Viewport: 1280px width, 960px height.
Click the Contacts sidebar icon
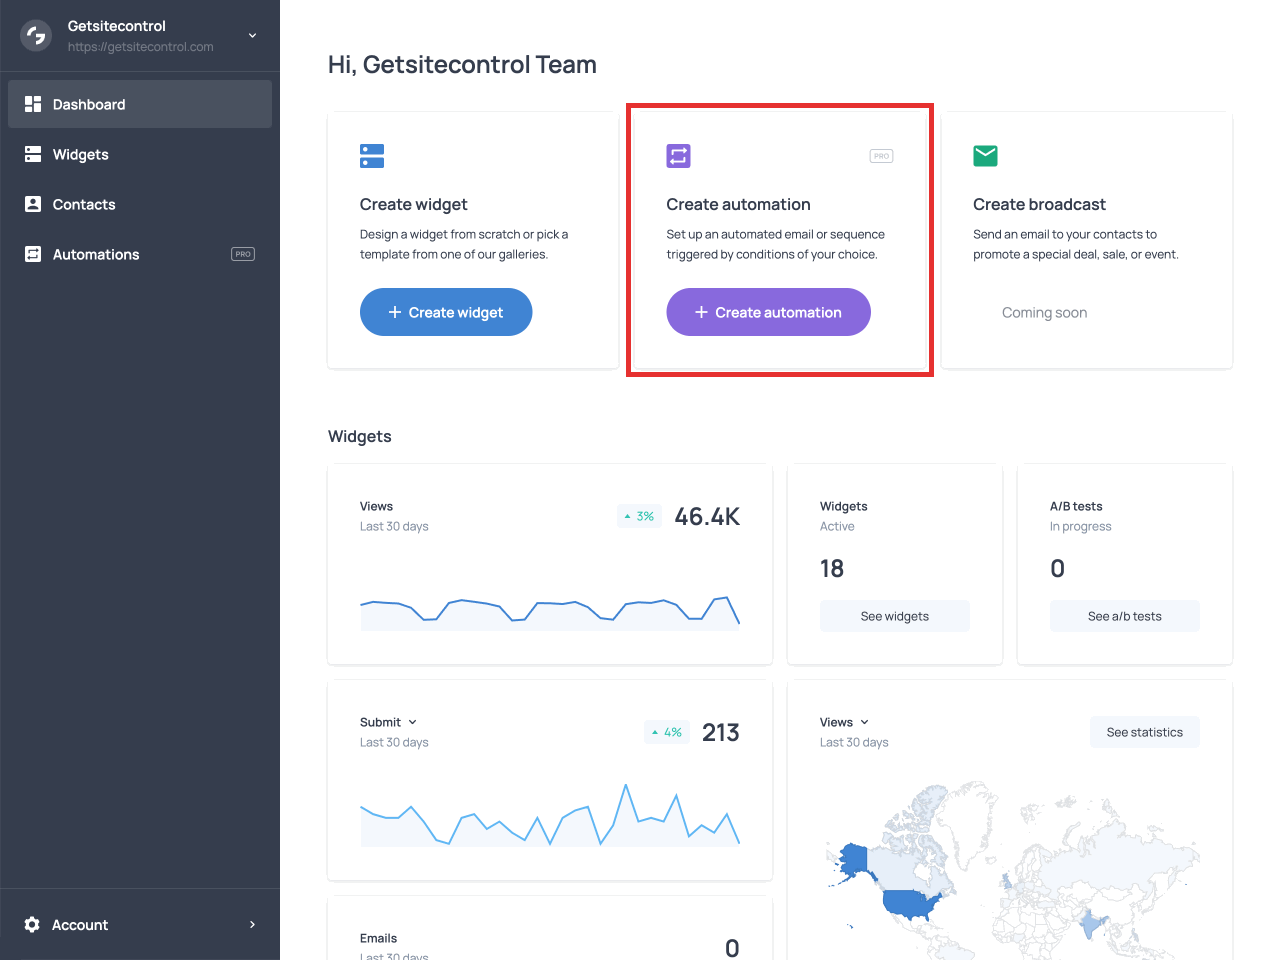pyautogui.click(x=33, y=204)
